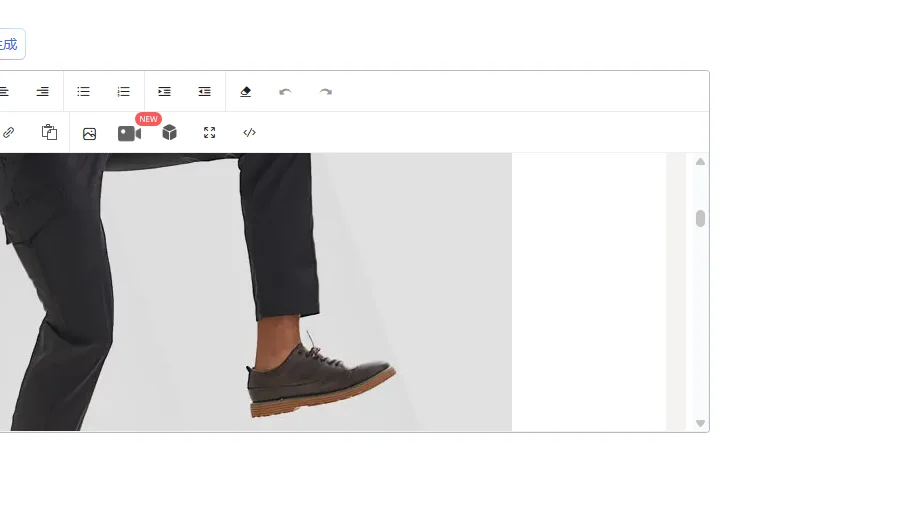Screen dimensions: 913x530
Task: Align text to the right
Action: click(43, 91)
